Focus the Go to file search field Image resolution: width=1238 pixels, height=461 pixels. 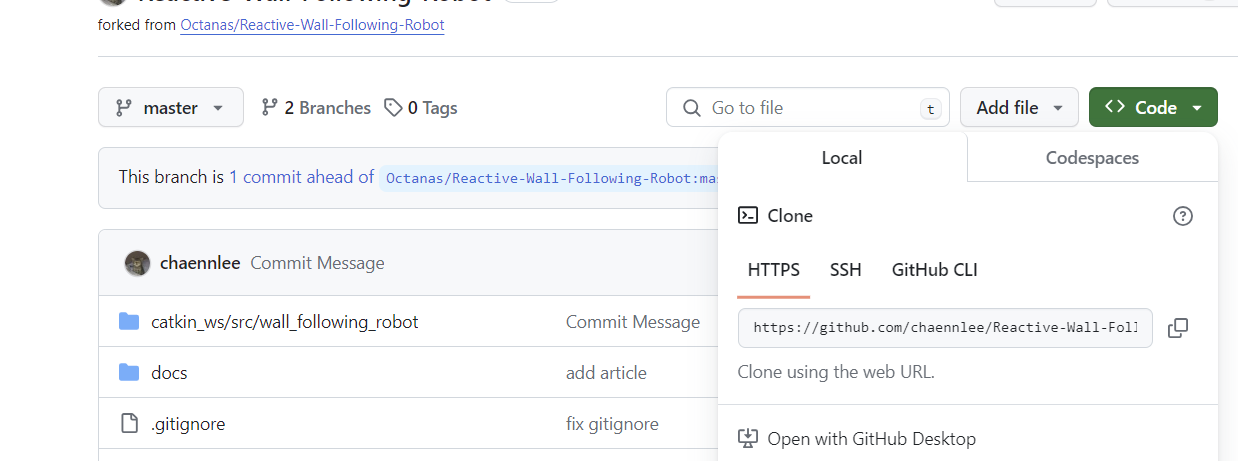coord(808,108)
